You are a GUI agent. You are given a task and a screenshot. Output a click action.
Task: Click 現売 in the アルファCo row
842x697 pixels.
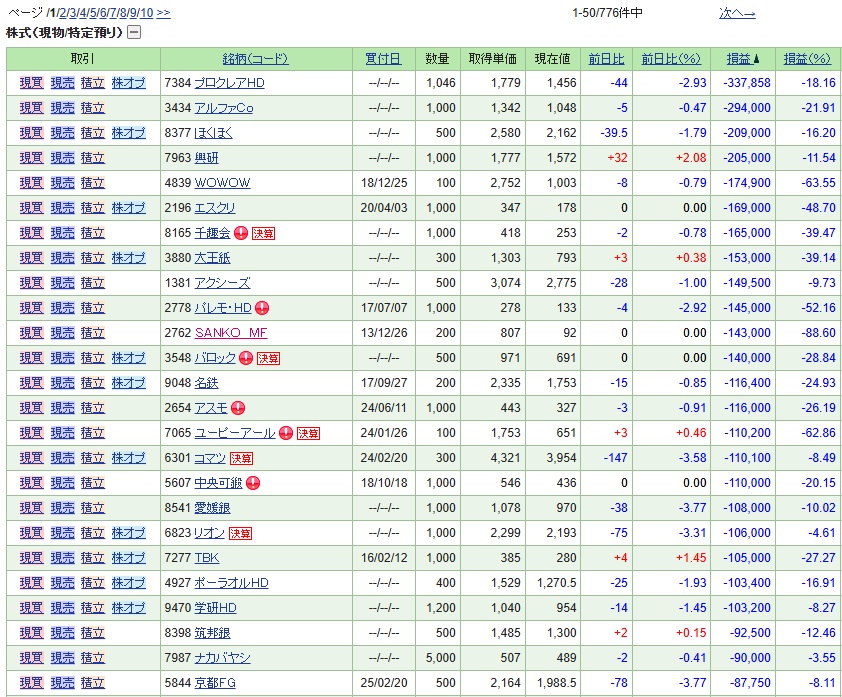pos(62,108)
